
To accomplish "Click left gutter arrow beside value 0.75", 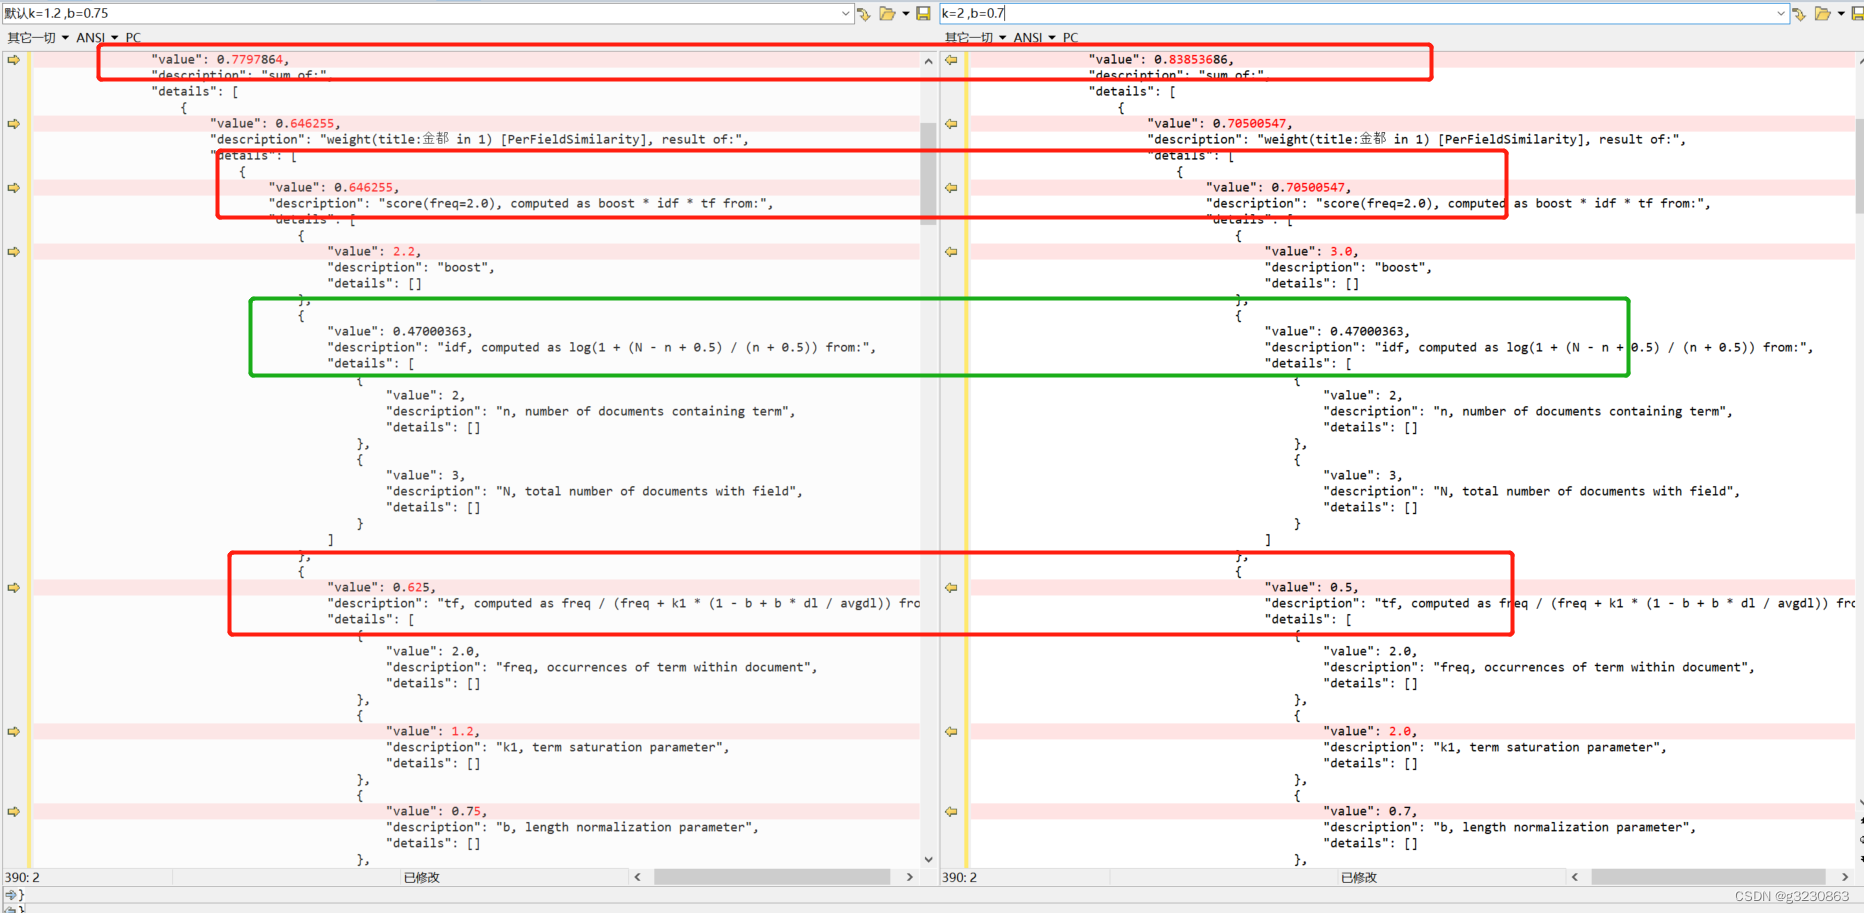I will pos(13,812).
